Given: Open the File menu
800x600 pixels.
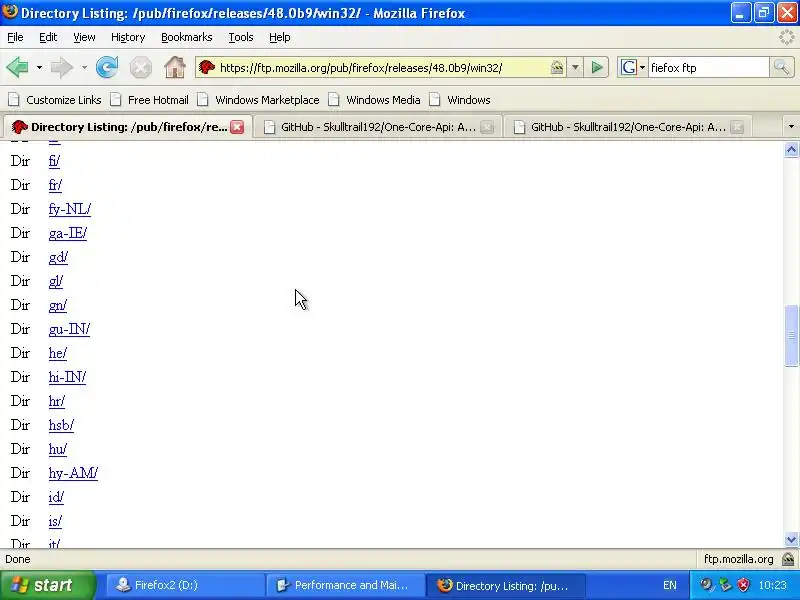Looking at the screenshot, I should point(15,37).
